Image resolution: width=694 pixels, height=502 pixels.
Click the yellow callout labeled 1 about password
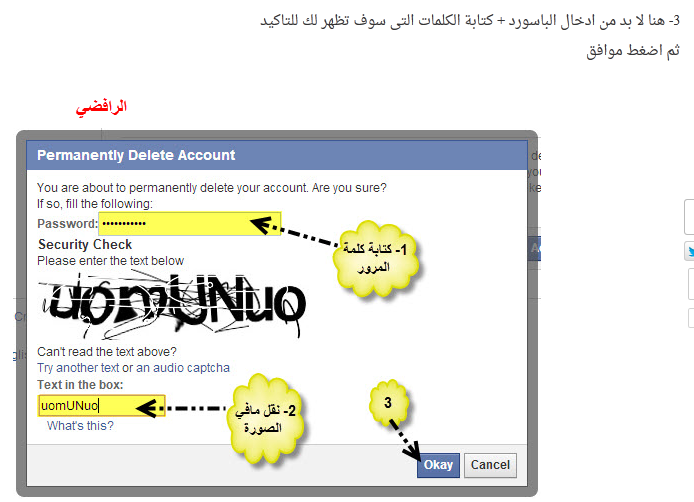375,258
